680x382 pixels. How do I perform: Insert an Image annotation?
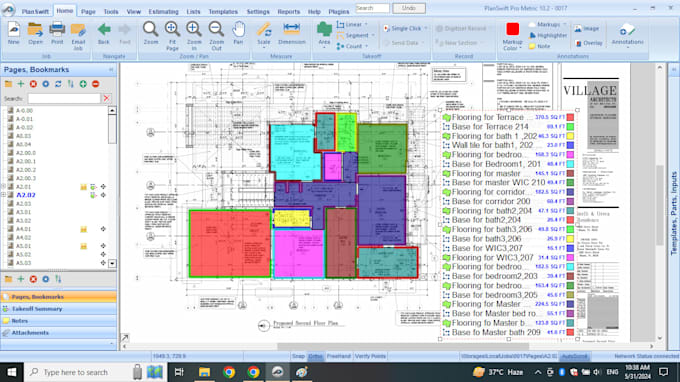587,29
